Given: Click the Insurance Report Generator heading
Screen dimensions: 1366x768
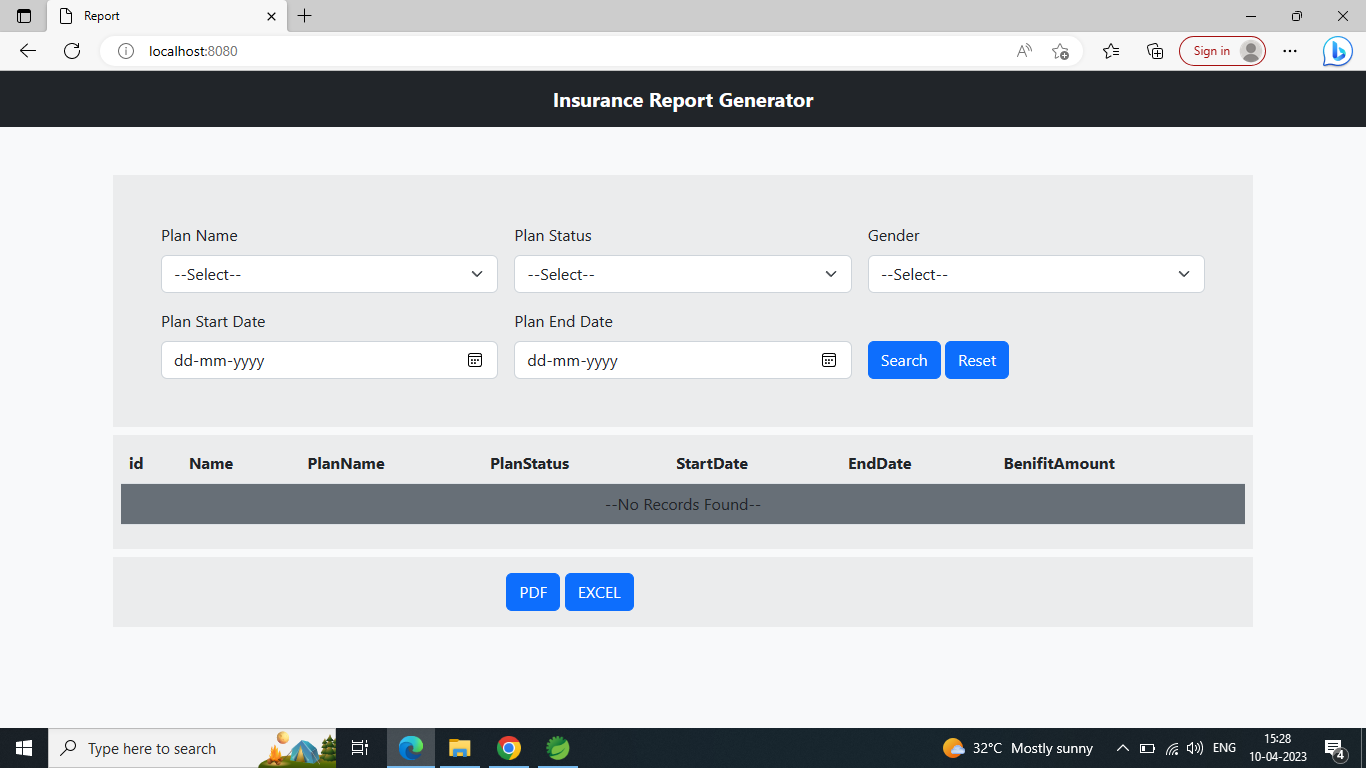Looking at the screenshot, I should pyautogui.click(x=683, y=100).
